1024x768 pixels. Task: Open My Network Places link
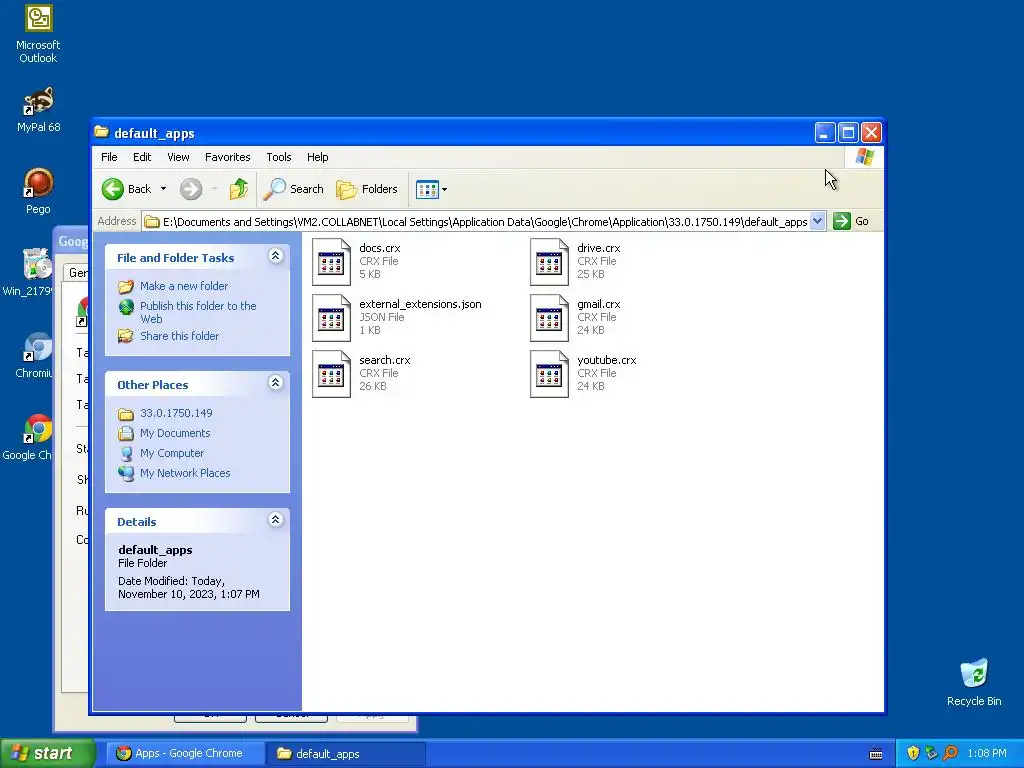(x=185, y=473)
